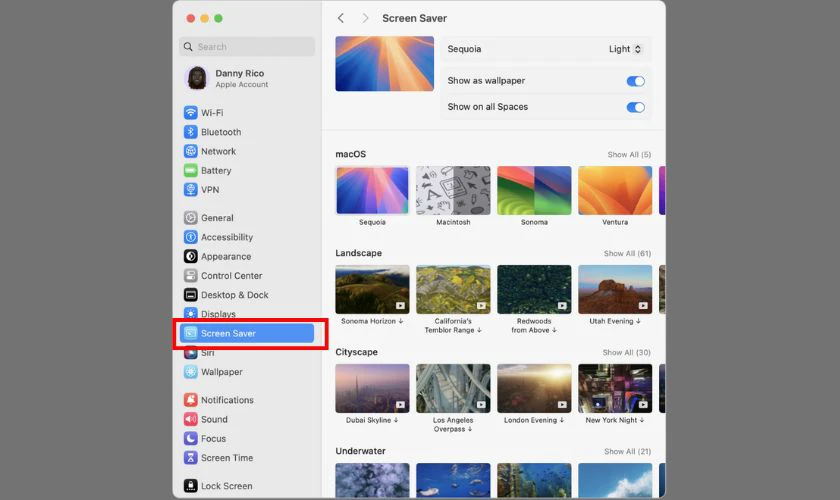Open the Siri sidebar item
Image resolution: width=840 pixels, height=500 pixels.
(208, 353)
